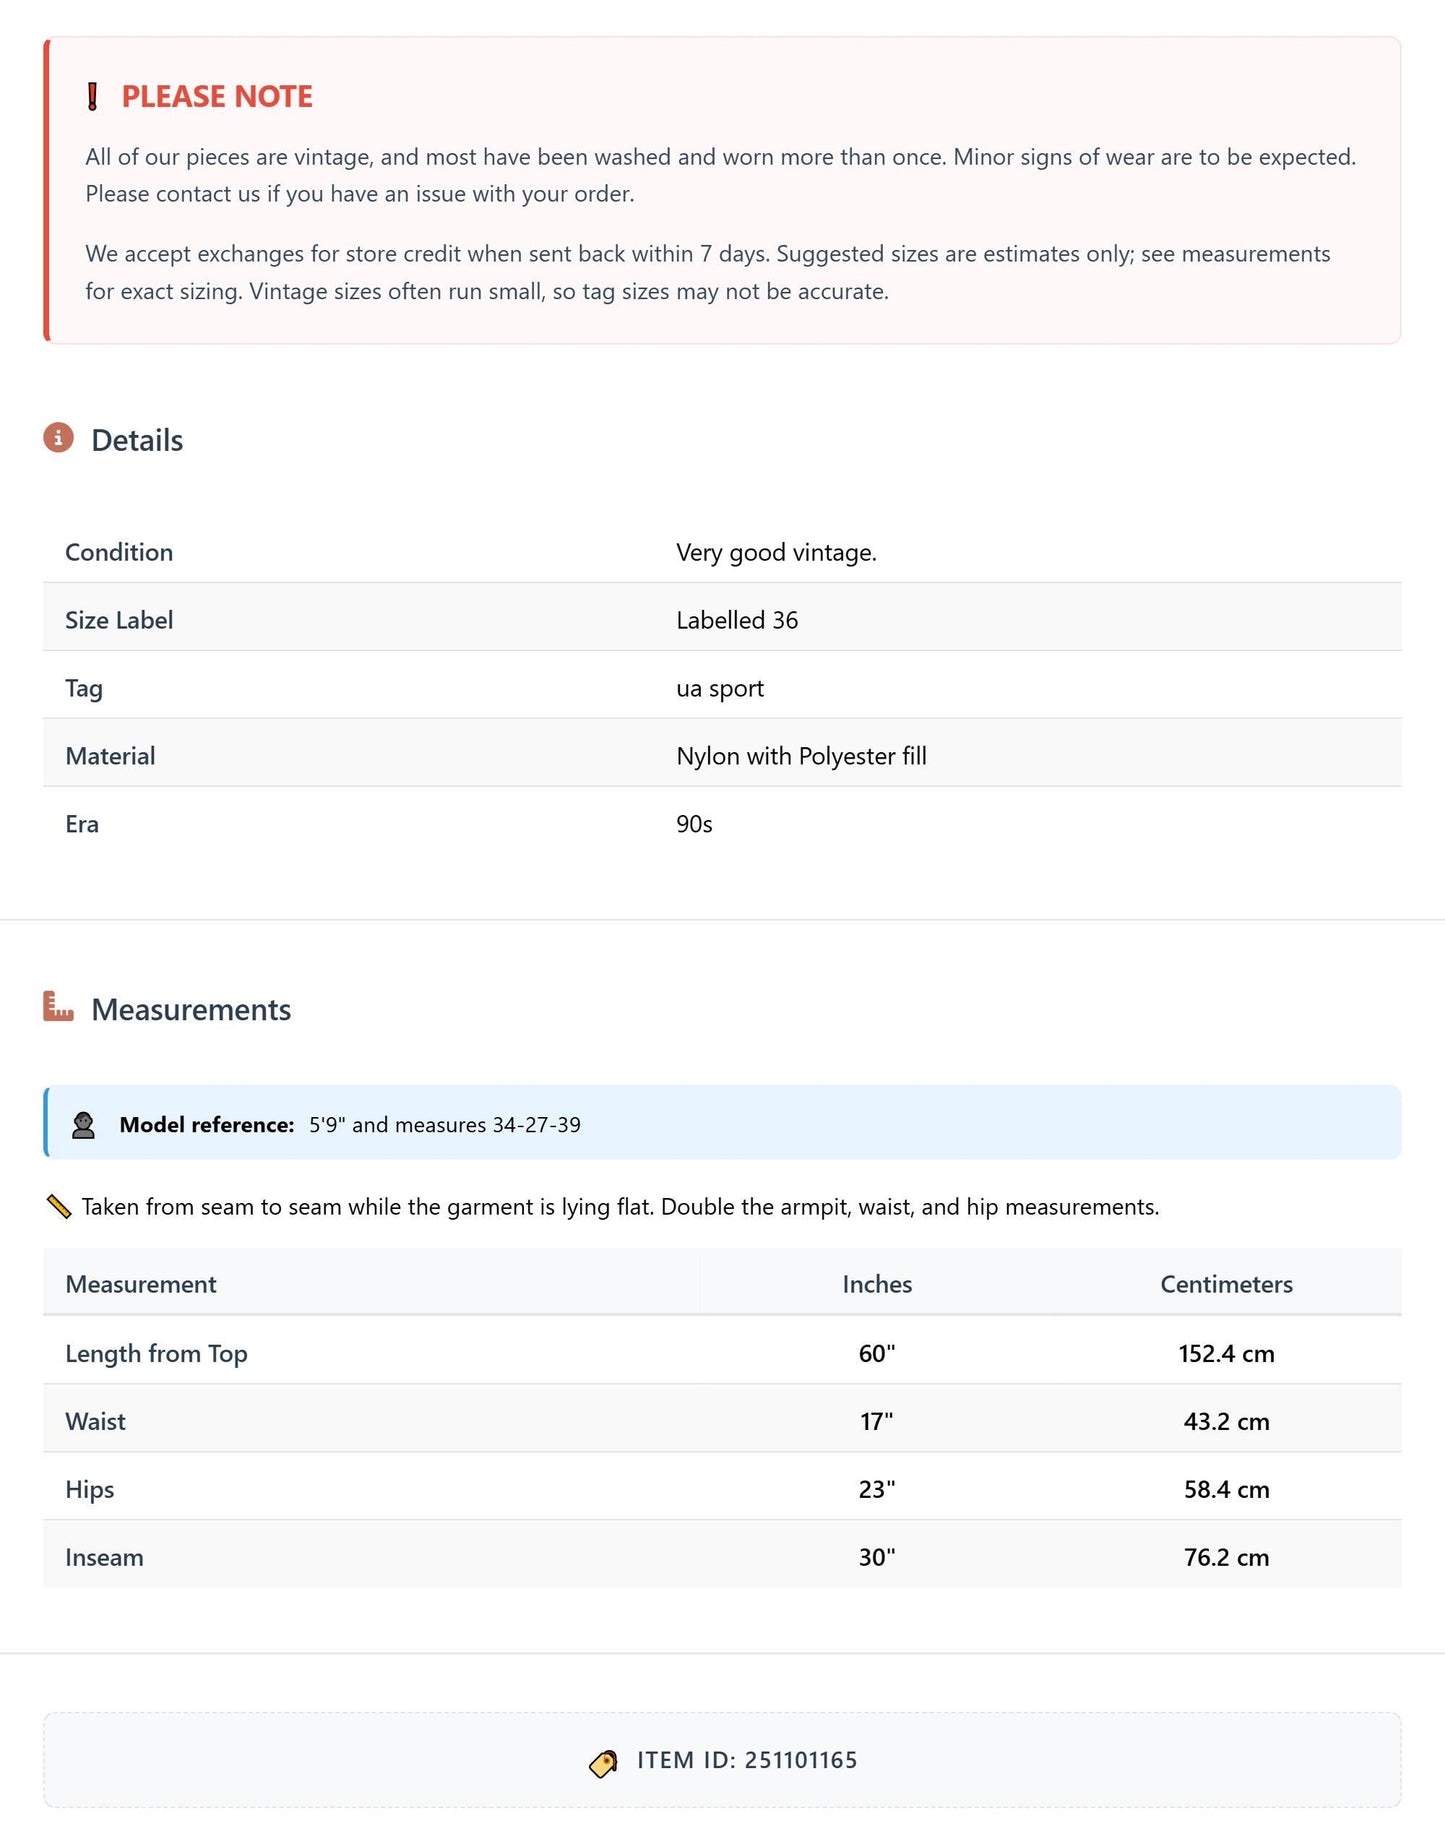Click the Size Label value Labelled 36

point(737,621)
